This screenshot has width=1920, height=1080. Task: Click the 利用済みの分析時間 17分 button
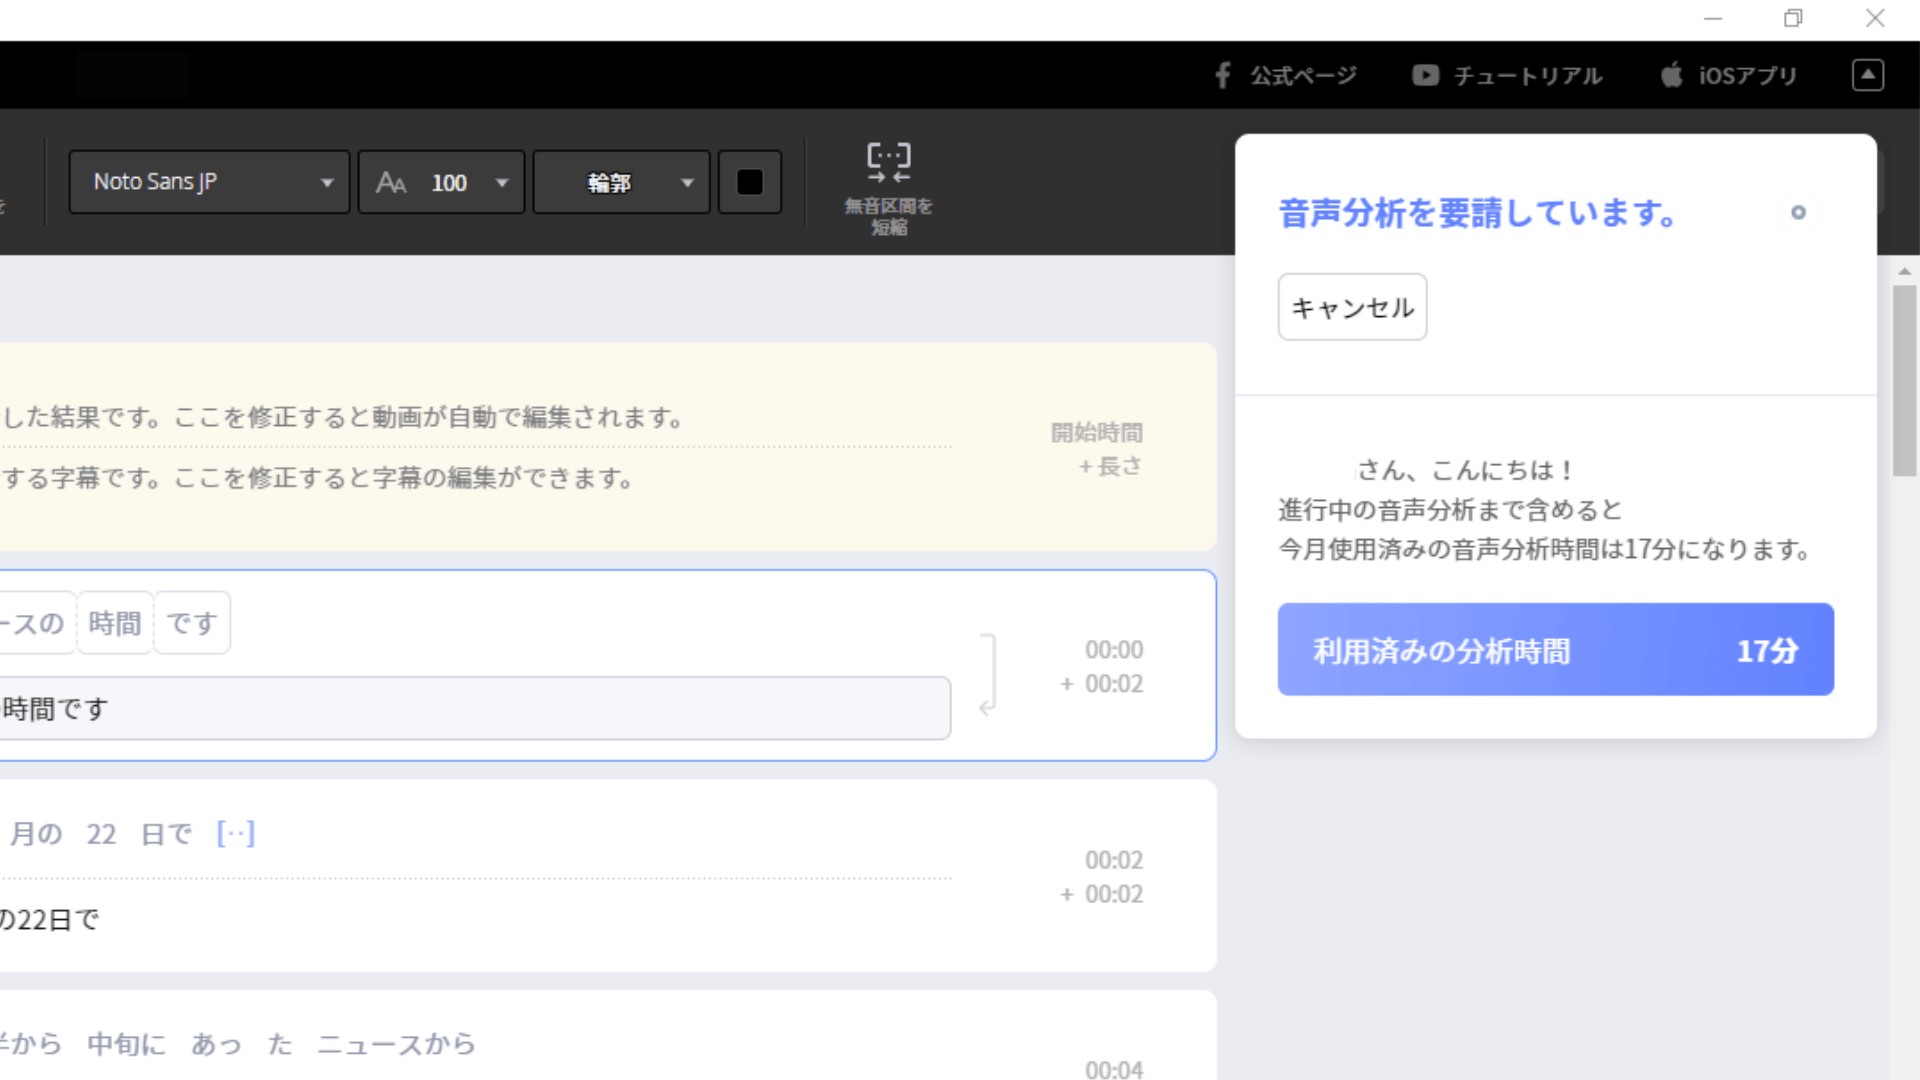(x=1555, y=650)
